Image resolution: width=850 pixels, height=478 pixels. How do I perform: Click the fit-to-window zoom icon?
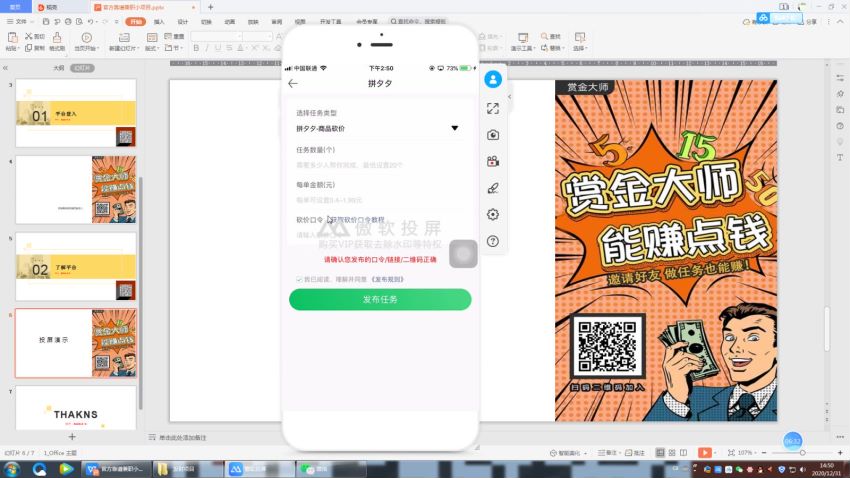click(731, 453)
